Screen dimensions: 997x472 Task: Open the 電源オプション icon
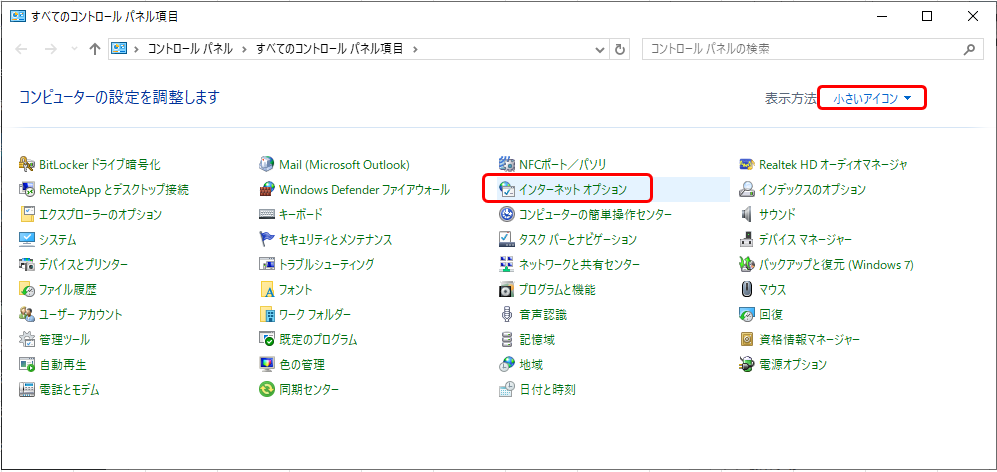pos(747,365)
